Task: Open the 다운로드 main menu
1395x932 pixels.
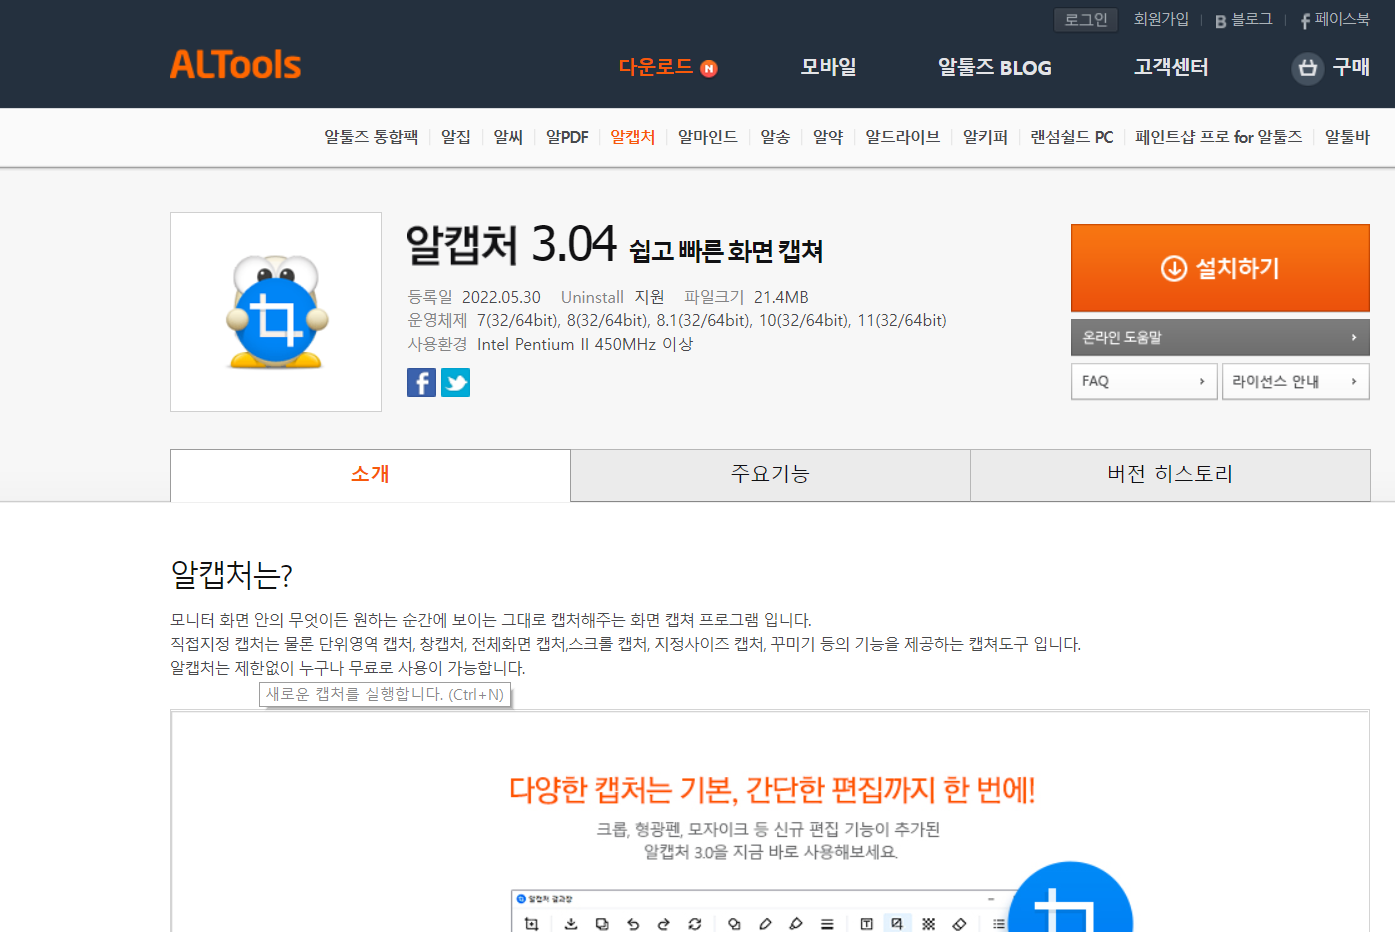Action: (656, 67)
